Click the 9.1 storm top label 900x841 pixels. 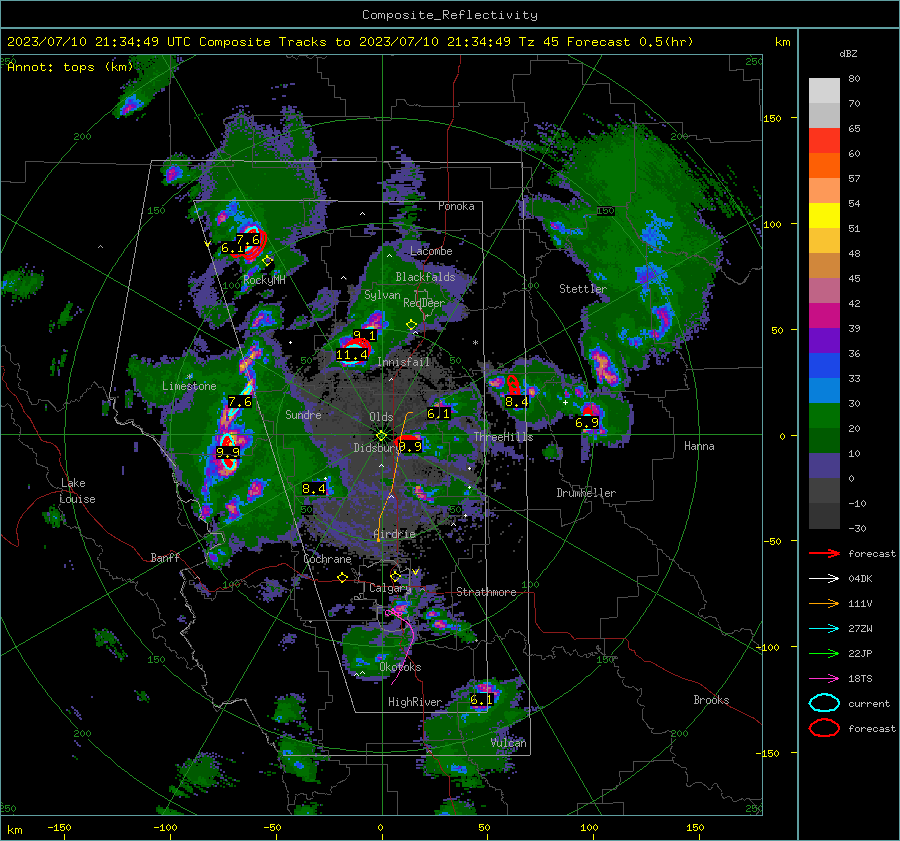click(x=364, y=335)
